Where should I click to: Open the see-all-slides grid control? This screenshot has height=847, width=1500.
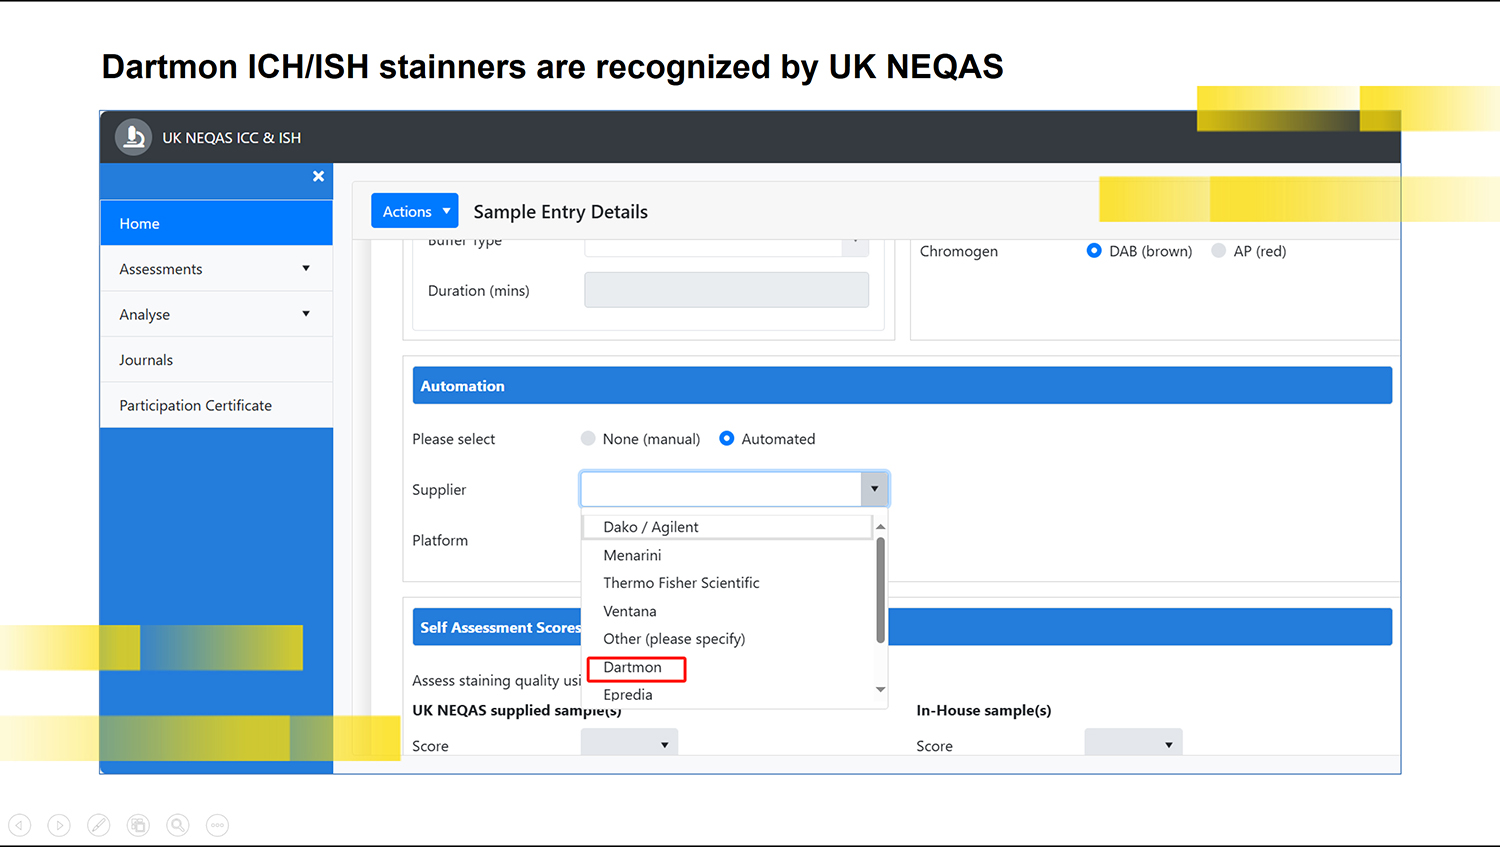138,825
